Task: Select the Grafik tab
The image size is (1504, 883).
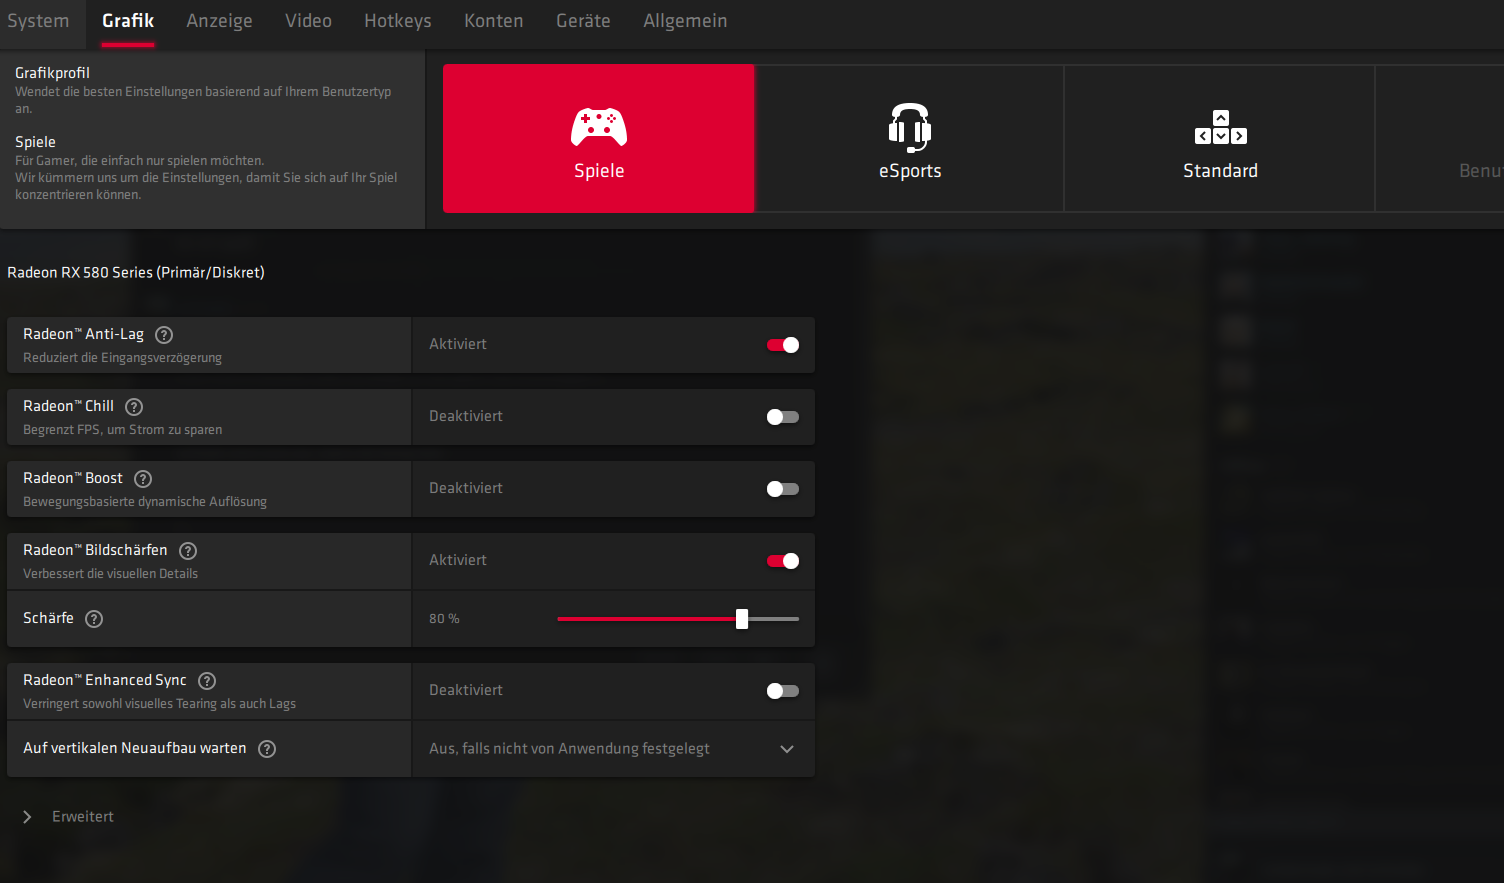Action: (128, 21)
